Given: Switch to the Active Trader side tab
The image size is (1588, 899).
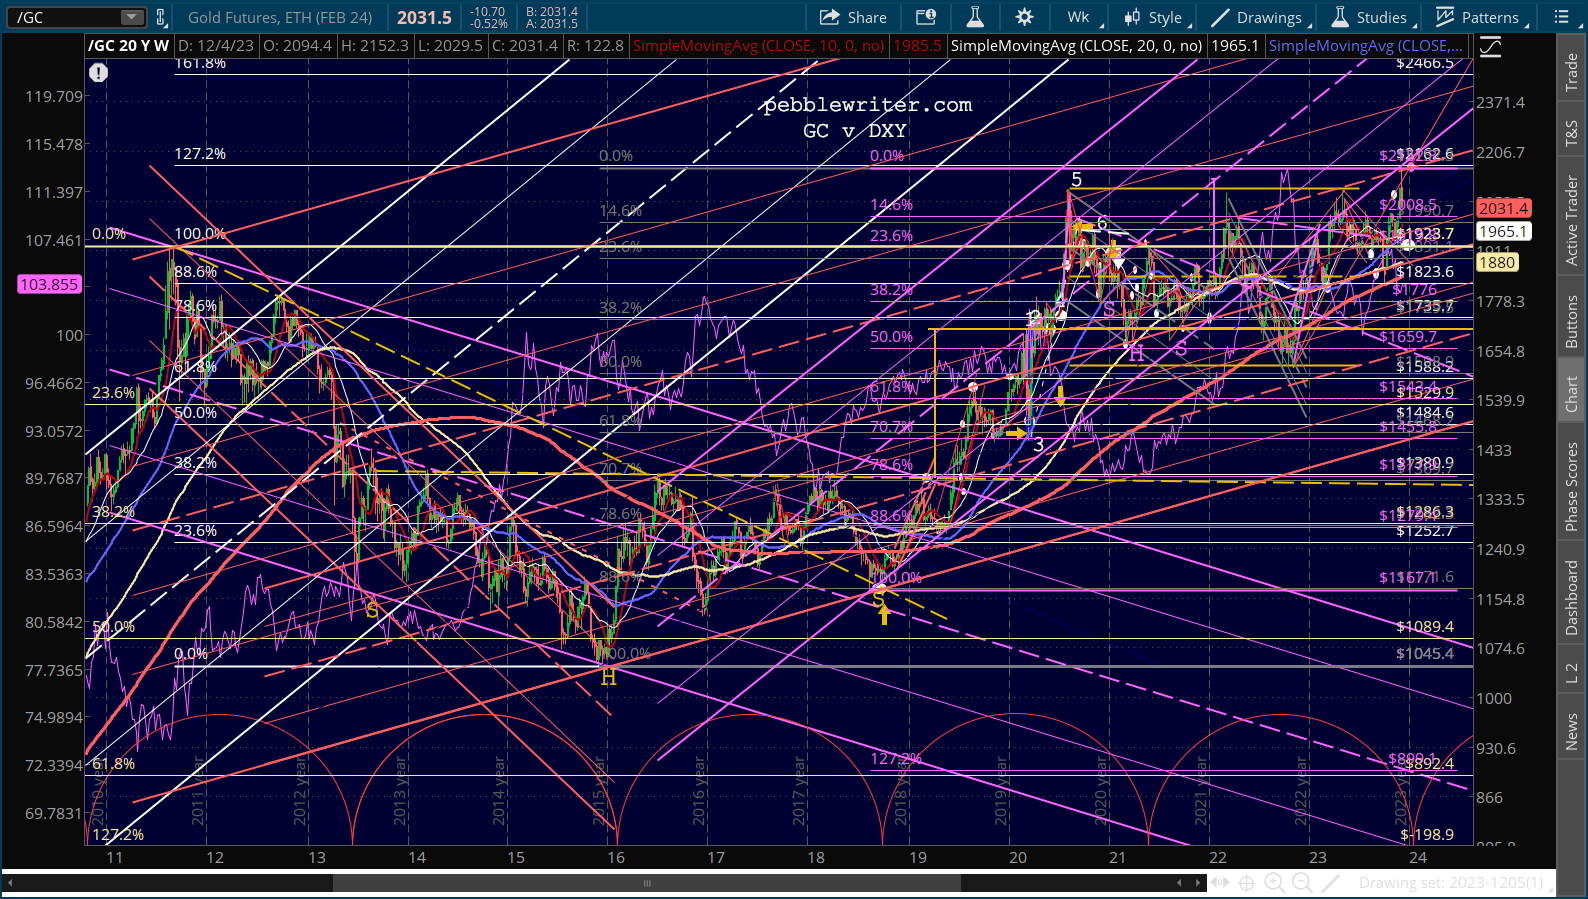Looking at the screenshot, I should coord(1572,220).
